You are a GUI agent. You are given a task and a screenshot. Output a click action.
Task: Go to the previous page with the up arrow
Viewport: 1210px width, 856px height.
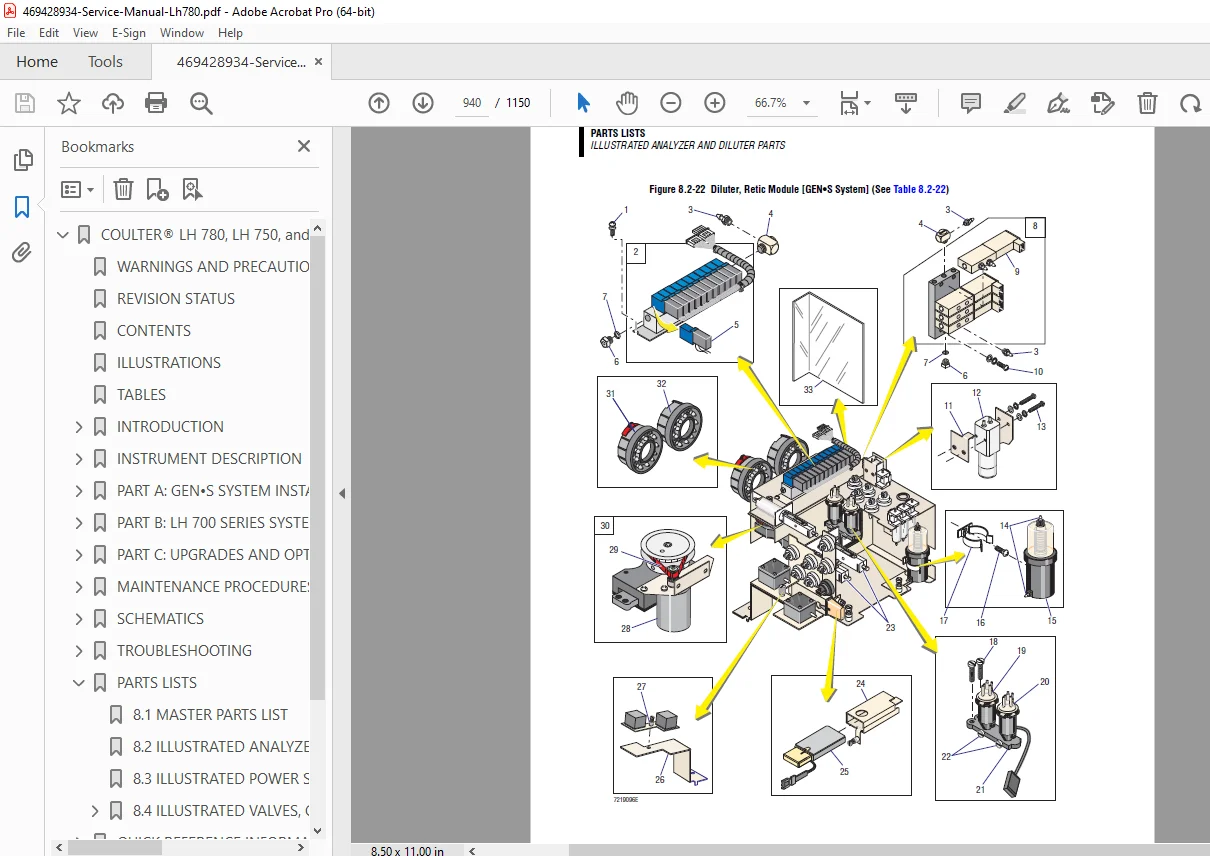379,103
